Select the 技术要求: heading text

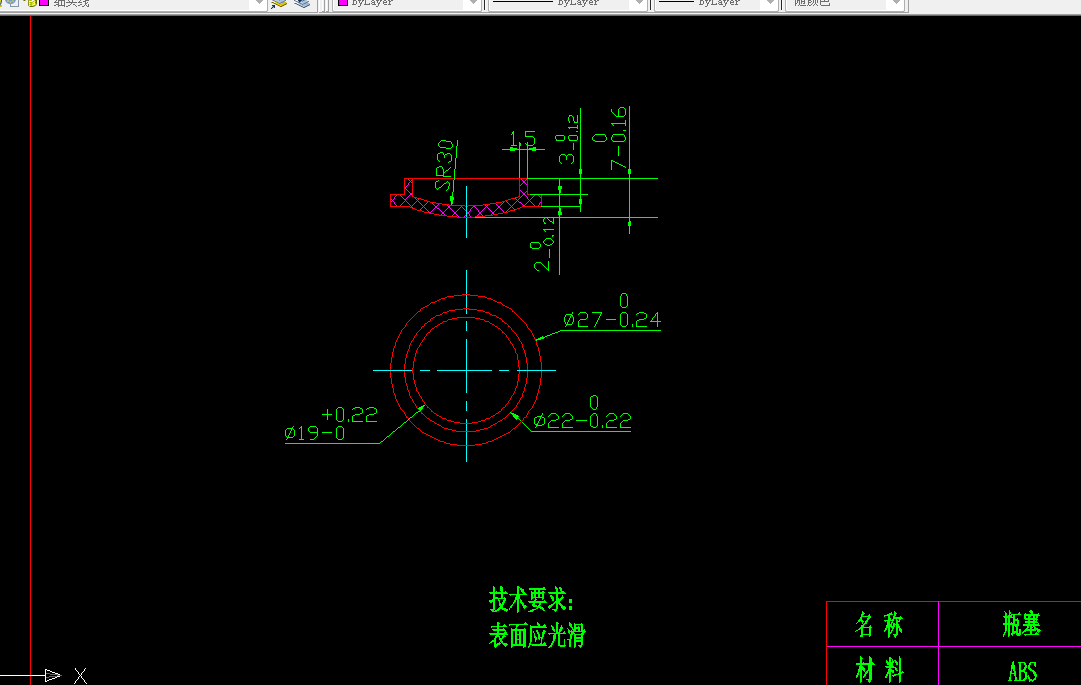(531, 600)
